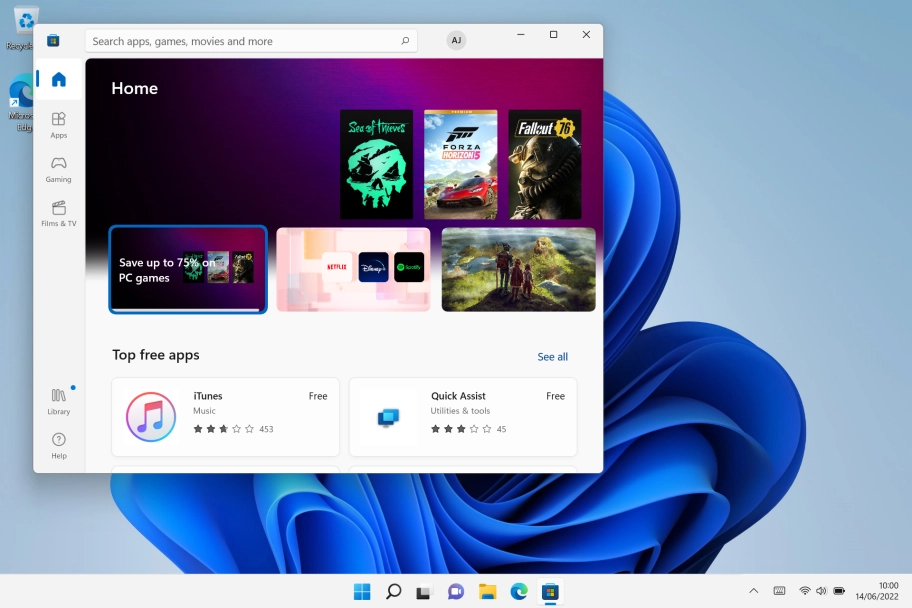This screenshot has width=912, height=608.
Task: Select Save up to 75% banner
Action: (x=188, y=269)
